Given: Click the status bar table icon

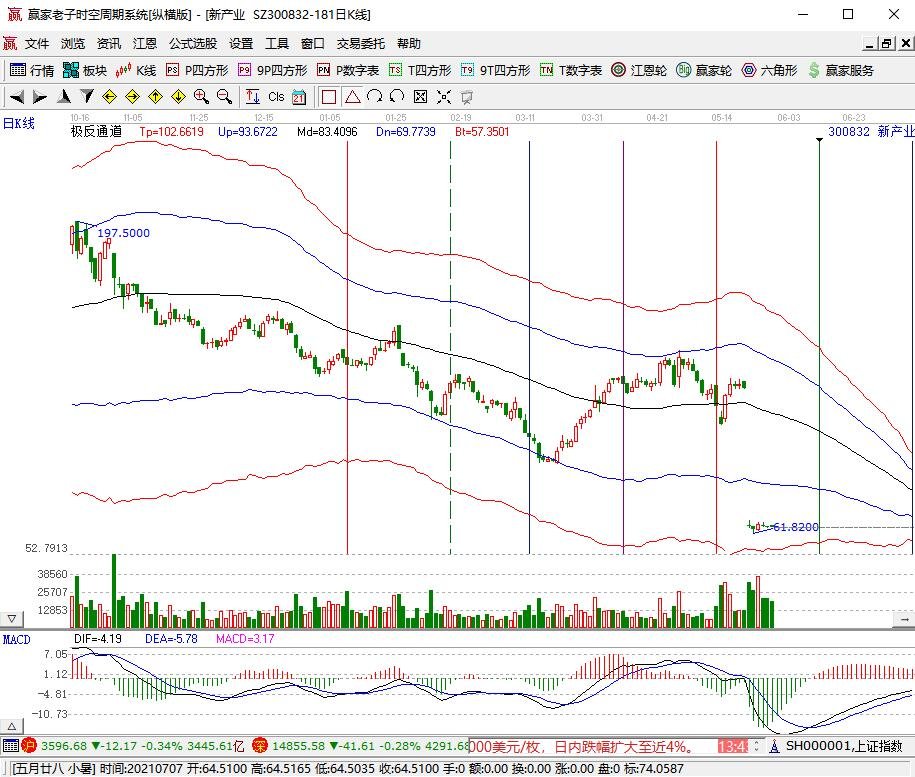Looking at the screenshot, I should point(11,745).
